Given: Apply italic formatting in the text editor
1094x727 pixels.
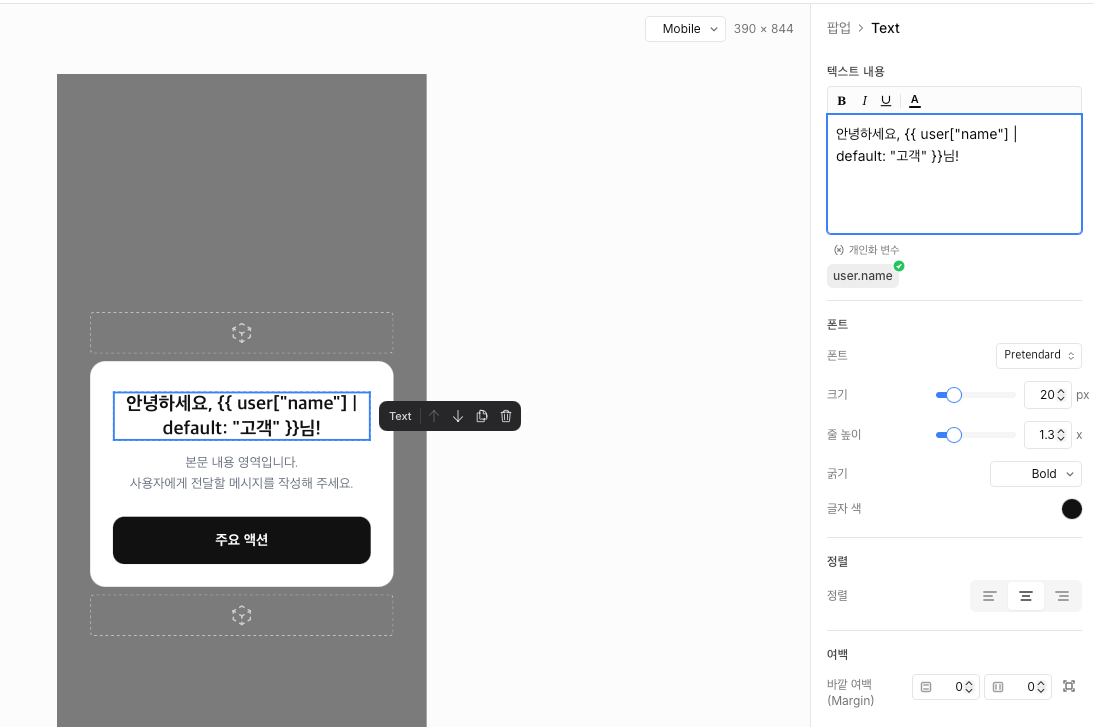Looking at the screenshot, I should coord(864,100).
